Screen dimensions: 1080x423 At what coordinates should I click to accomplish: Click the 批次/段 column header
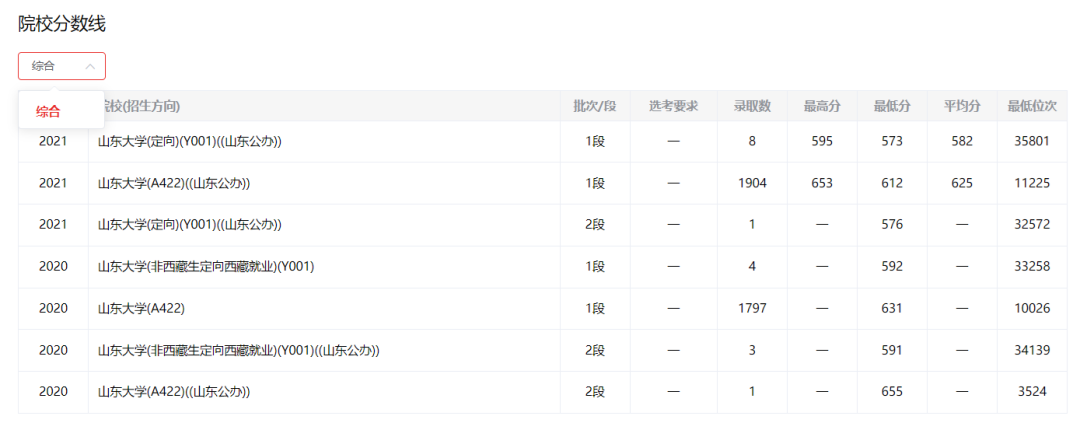point(594,106)
